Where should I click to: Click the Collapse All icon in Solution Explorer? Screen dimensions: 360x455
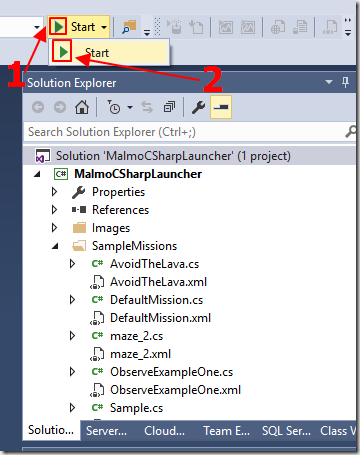tap(169, 107)
